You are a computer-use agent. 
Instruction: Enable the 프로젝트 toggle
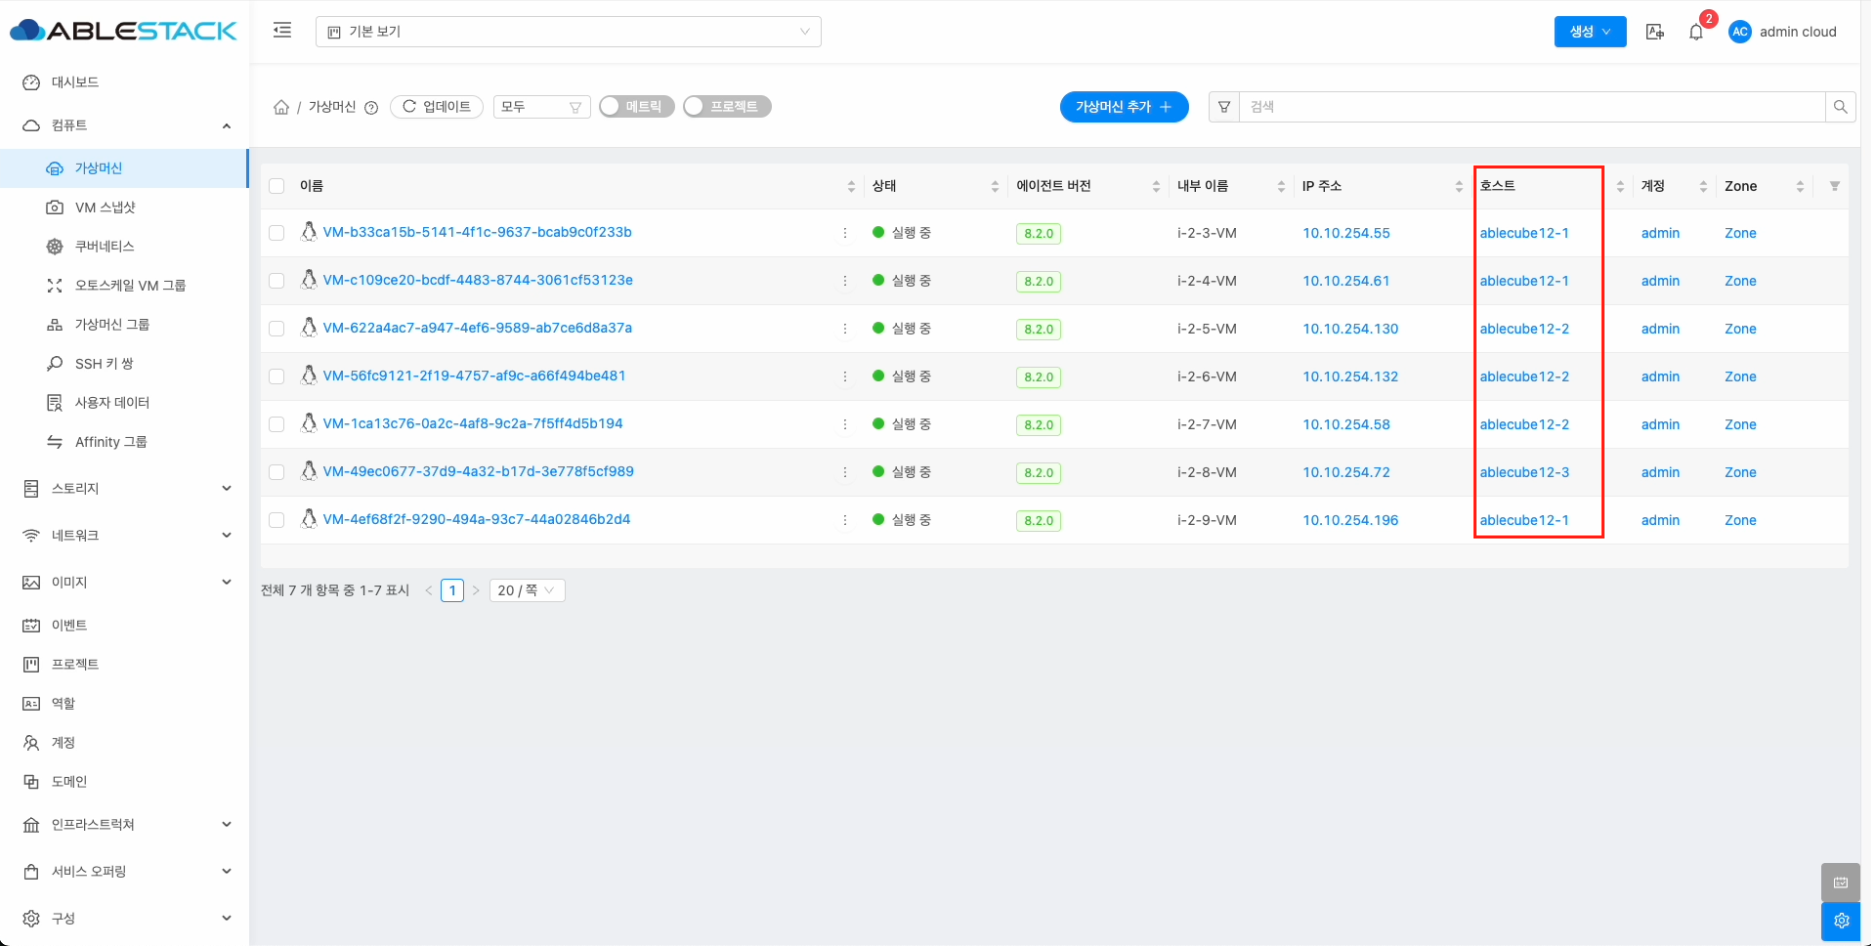726,107
